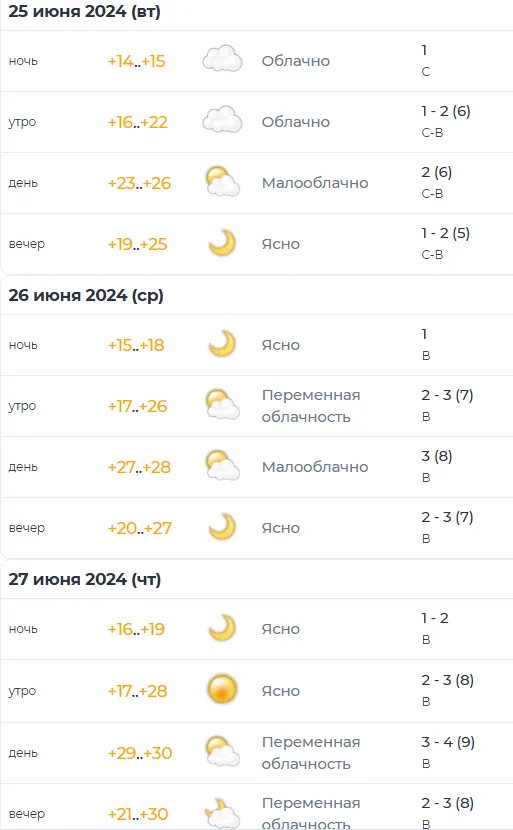Click cloud icon for June 25 morning

(x=222, y=120)
